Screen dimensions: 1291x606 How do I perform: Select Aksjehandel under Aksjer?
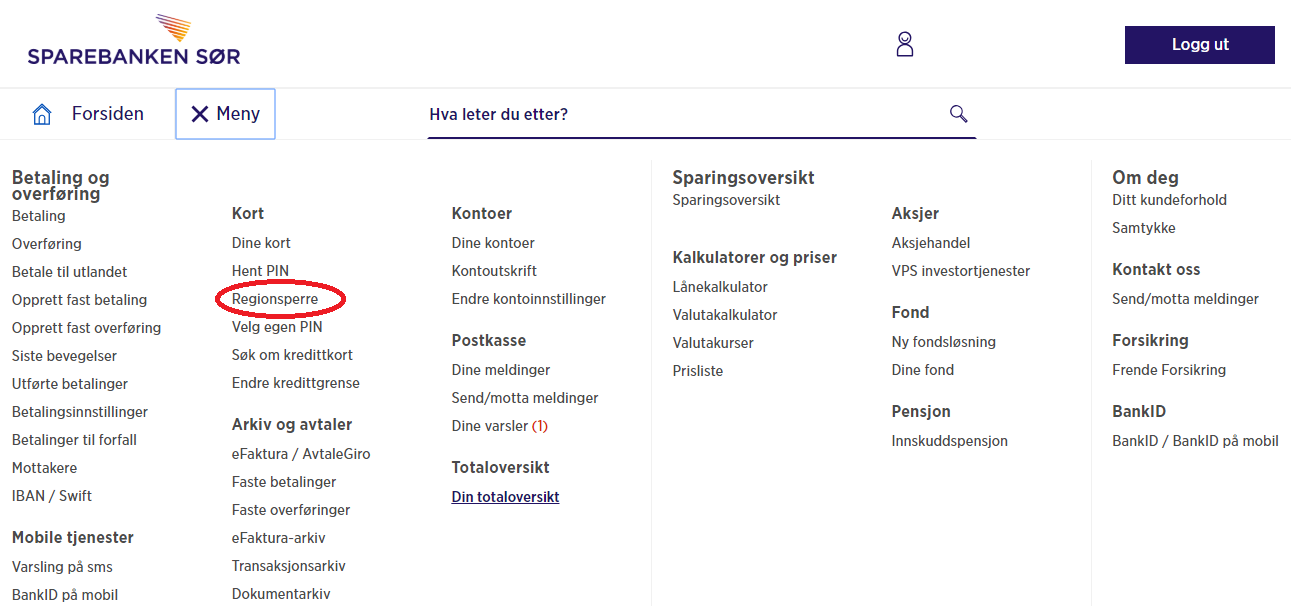pos(931,243)
